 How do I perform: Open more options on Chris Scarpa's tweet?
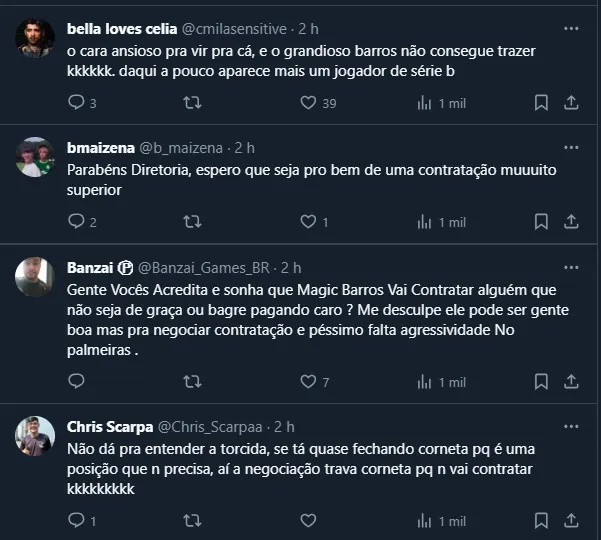coord(571,427)
